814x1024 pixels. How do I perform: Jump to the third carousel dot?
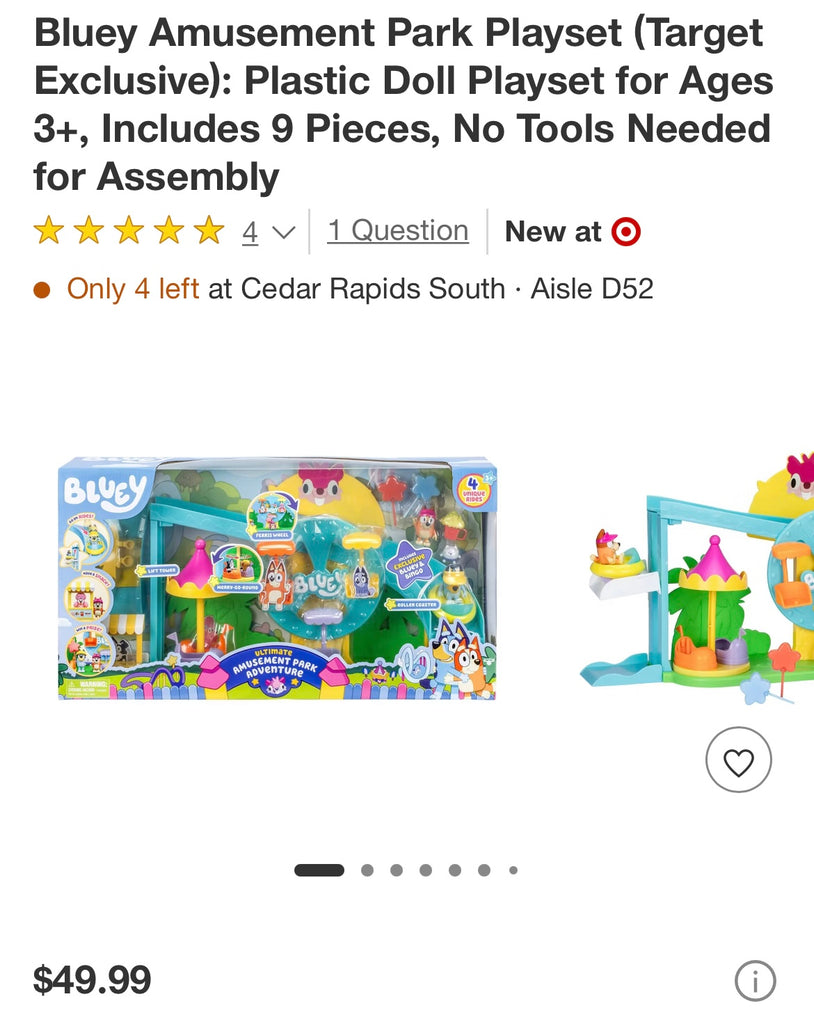click(x=397, y=870)
